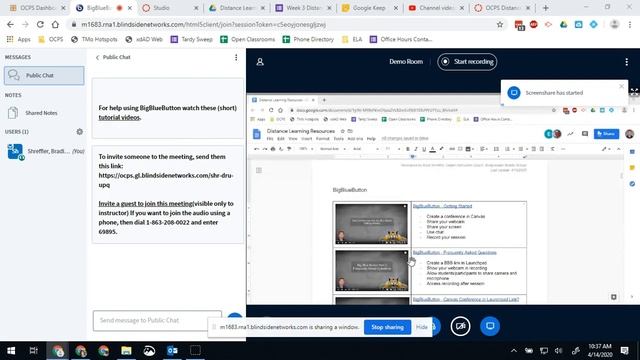The height and width of the screenshot is (360, 640).
Task: Open Open Classrooms bookmark
Action: click(247, 39)
